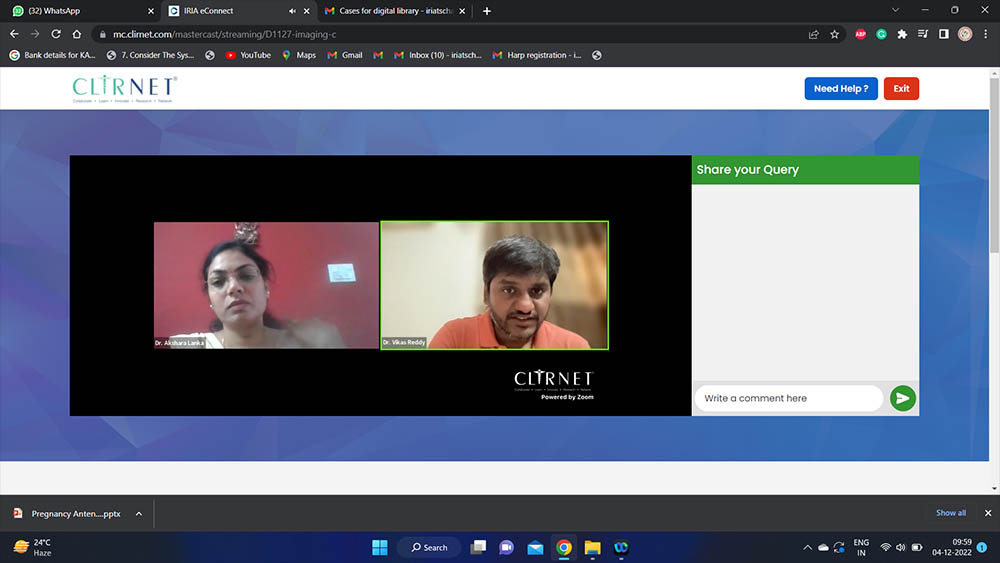Screen dimensions: 1000x563
Task: Open Bank details for KA bookmark
Action: click(52, 55)
